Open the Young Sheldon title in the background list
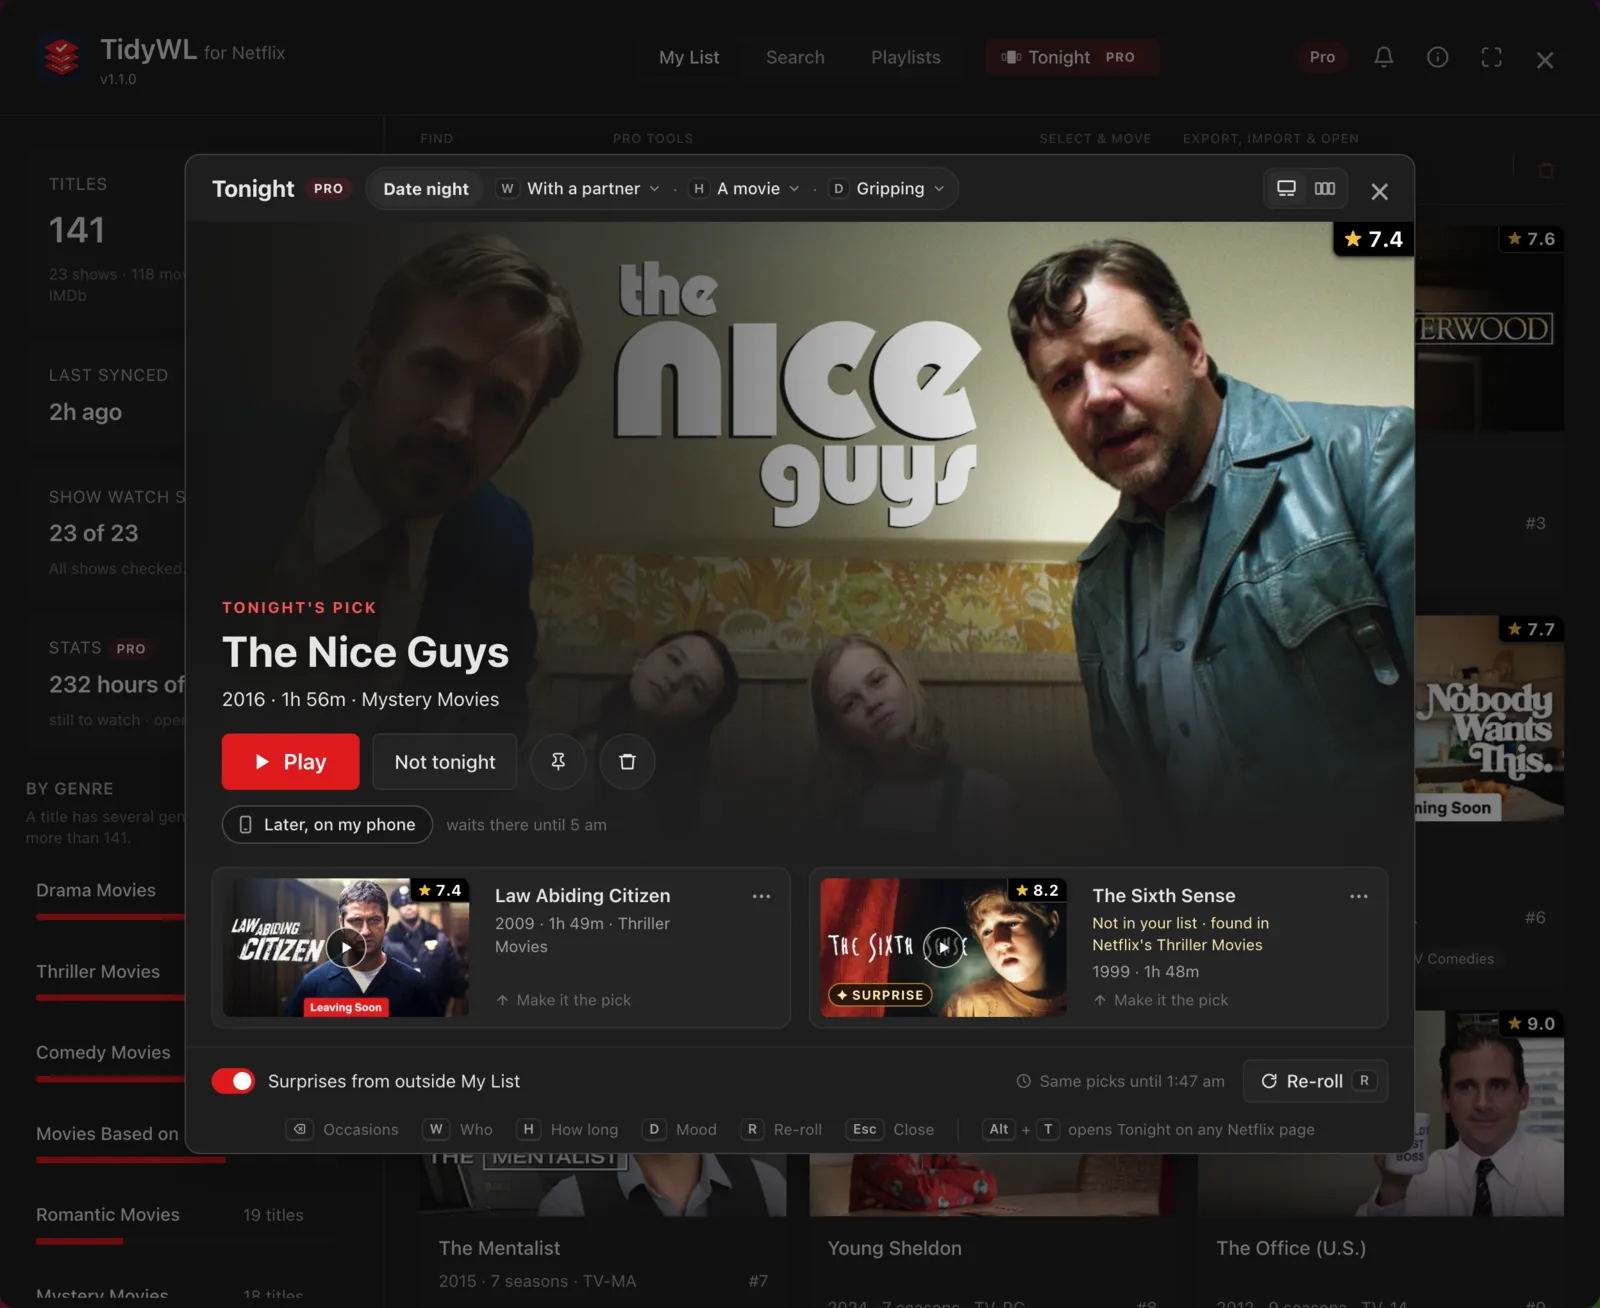1600x1308 pixels. 894,1248
